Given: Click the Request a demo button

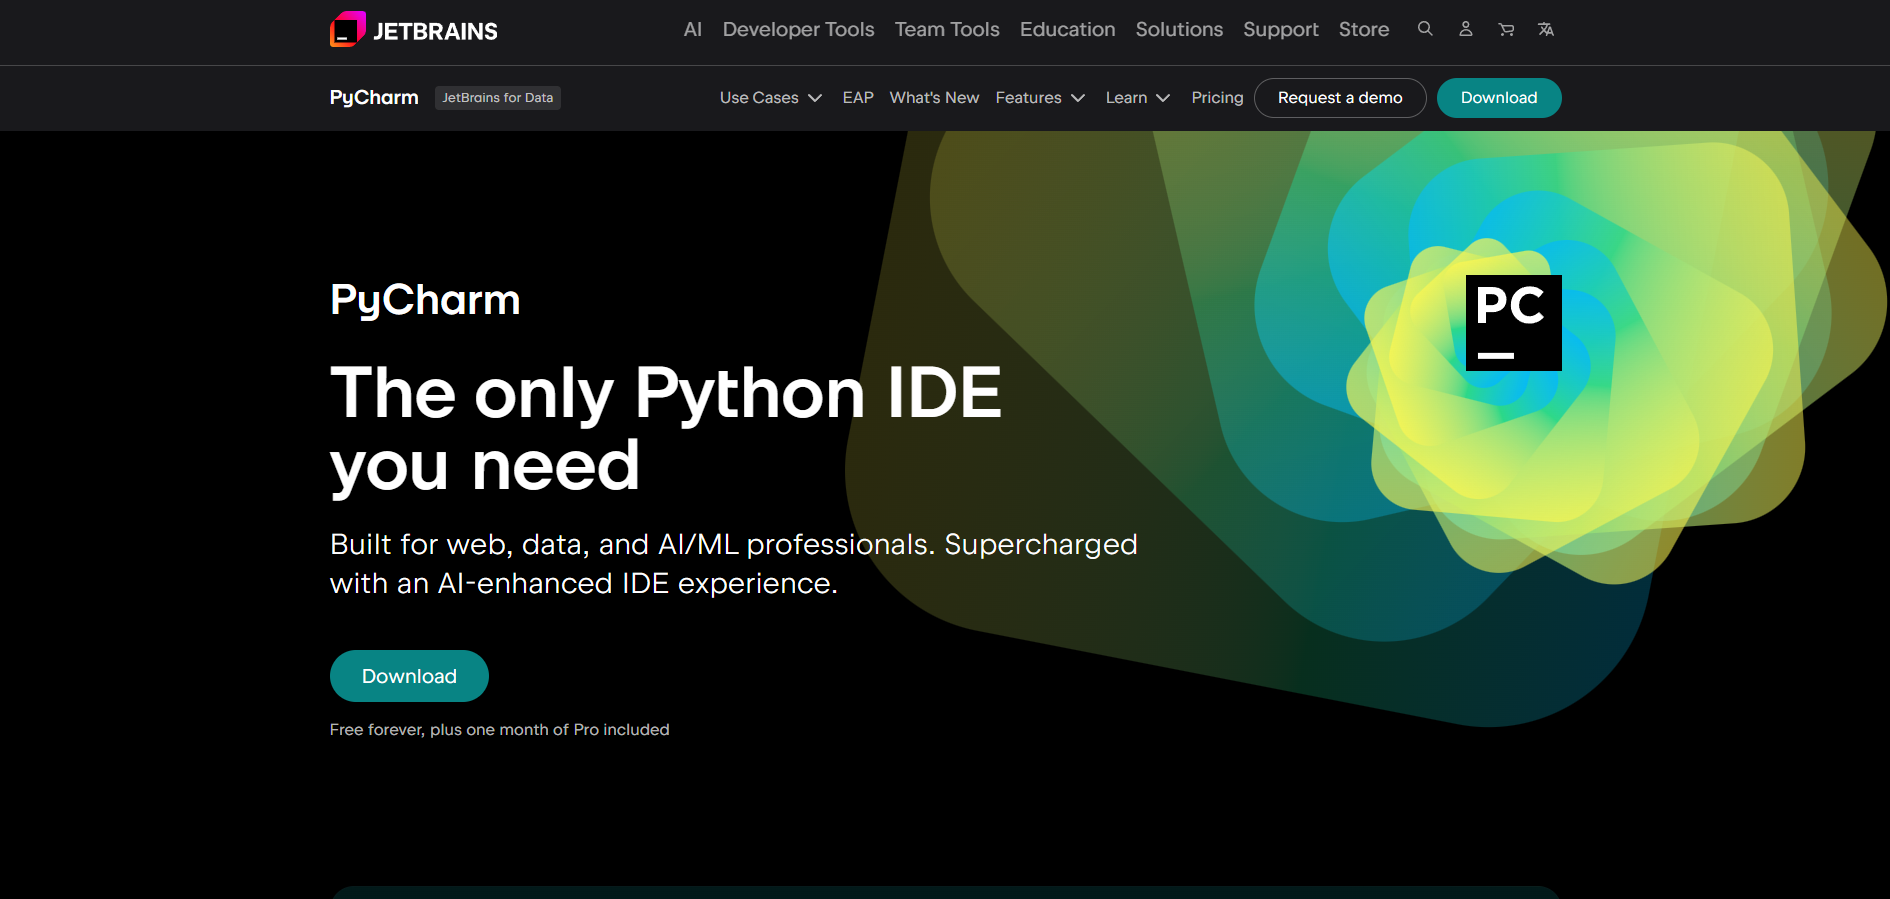Looking at the screenshot, I should tap(1339, 98).
